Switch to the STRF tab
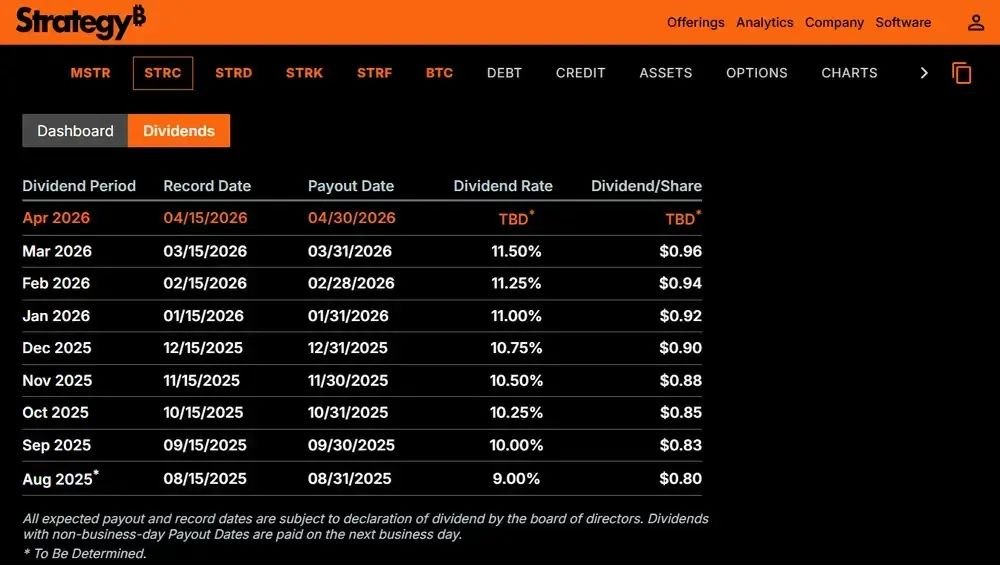1000x565 pixels. click(374, 73)
